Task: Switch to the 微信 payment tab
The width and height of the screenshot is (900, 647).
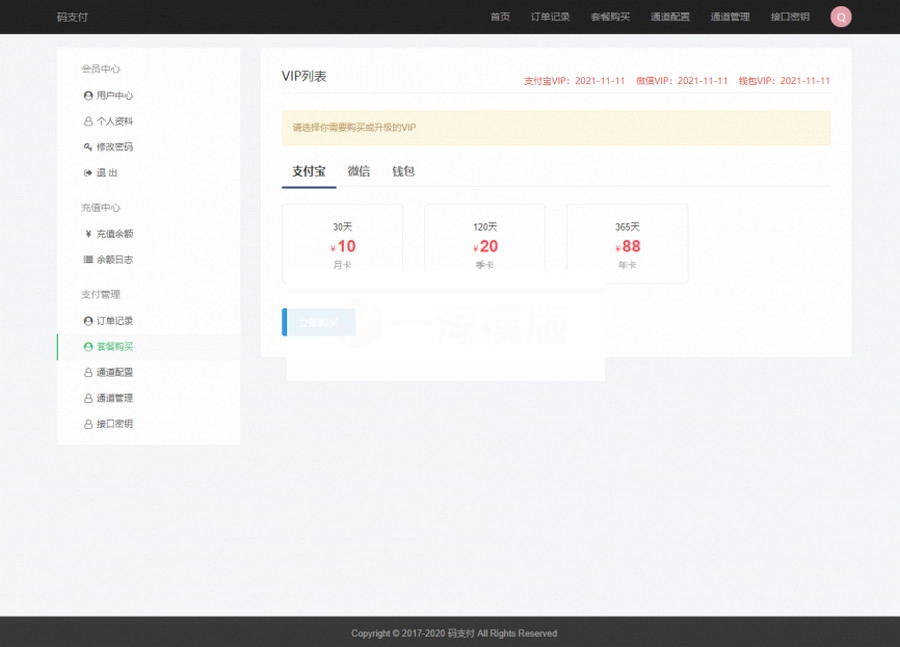Action: 358,171
